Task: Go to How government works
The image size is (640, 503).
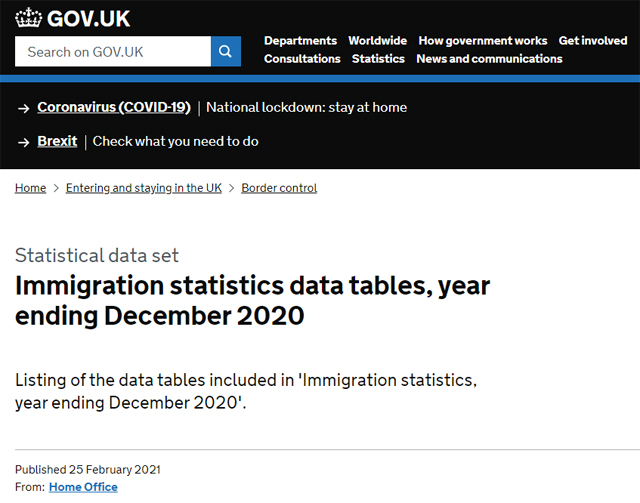Action: [x=483, y=41]
